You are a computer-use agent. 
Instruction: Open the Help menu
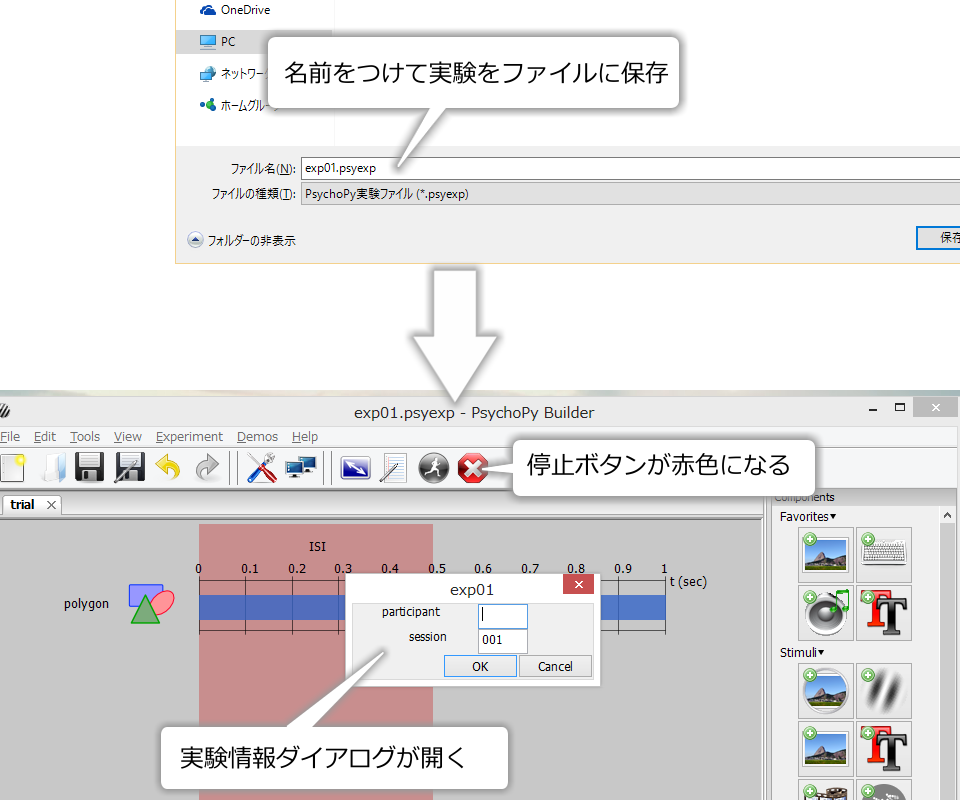tap(305, 436)
